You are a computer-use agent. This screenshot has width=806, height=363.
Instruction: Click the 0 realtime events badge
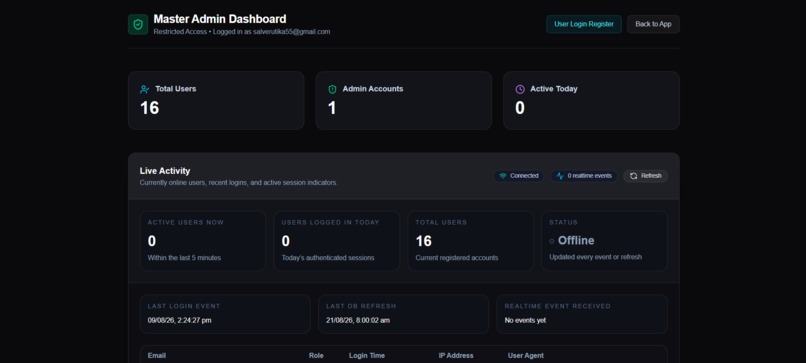(x=584, y=176)
